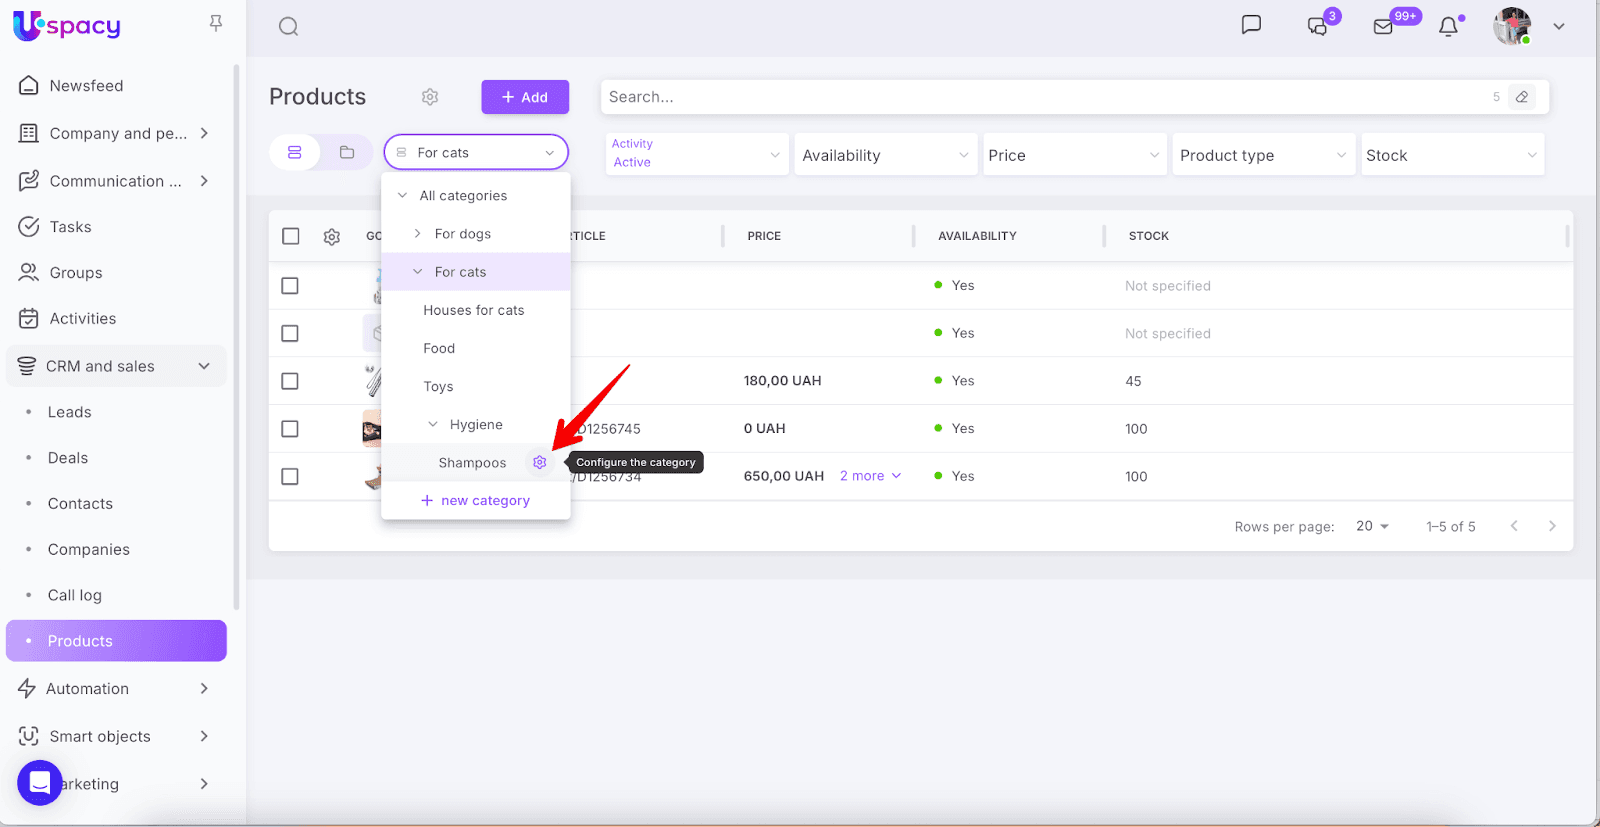Click the Shampoos category gear icon
The height and width of the screenshot is (827, 1600).
point(540,463)
